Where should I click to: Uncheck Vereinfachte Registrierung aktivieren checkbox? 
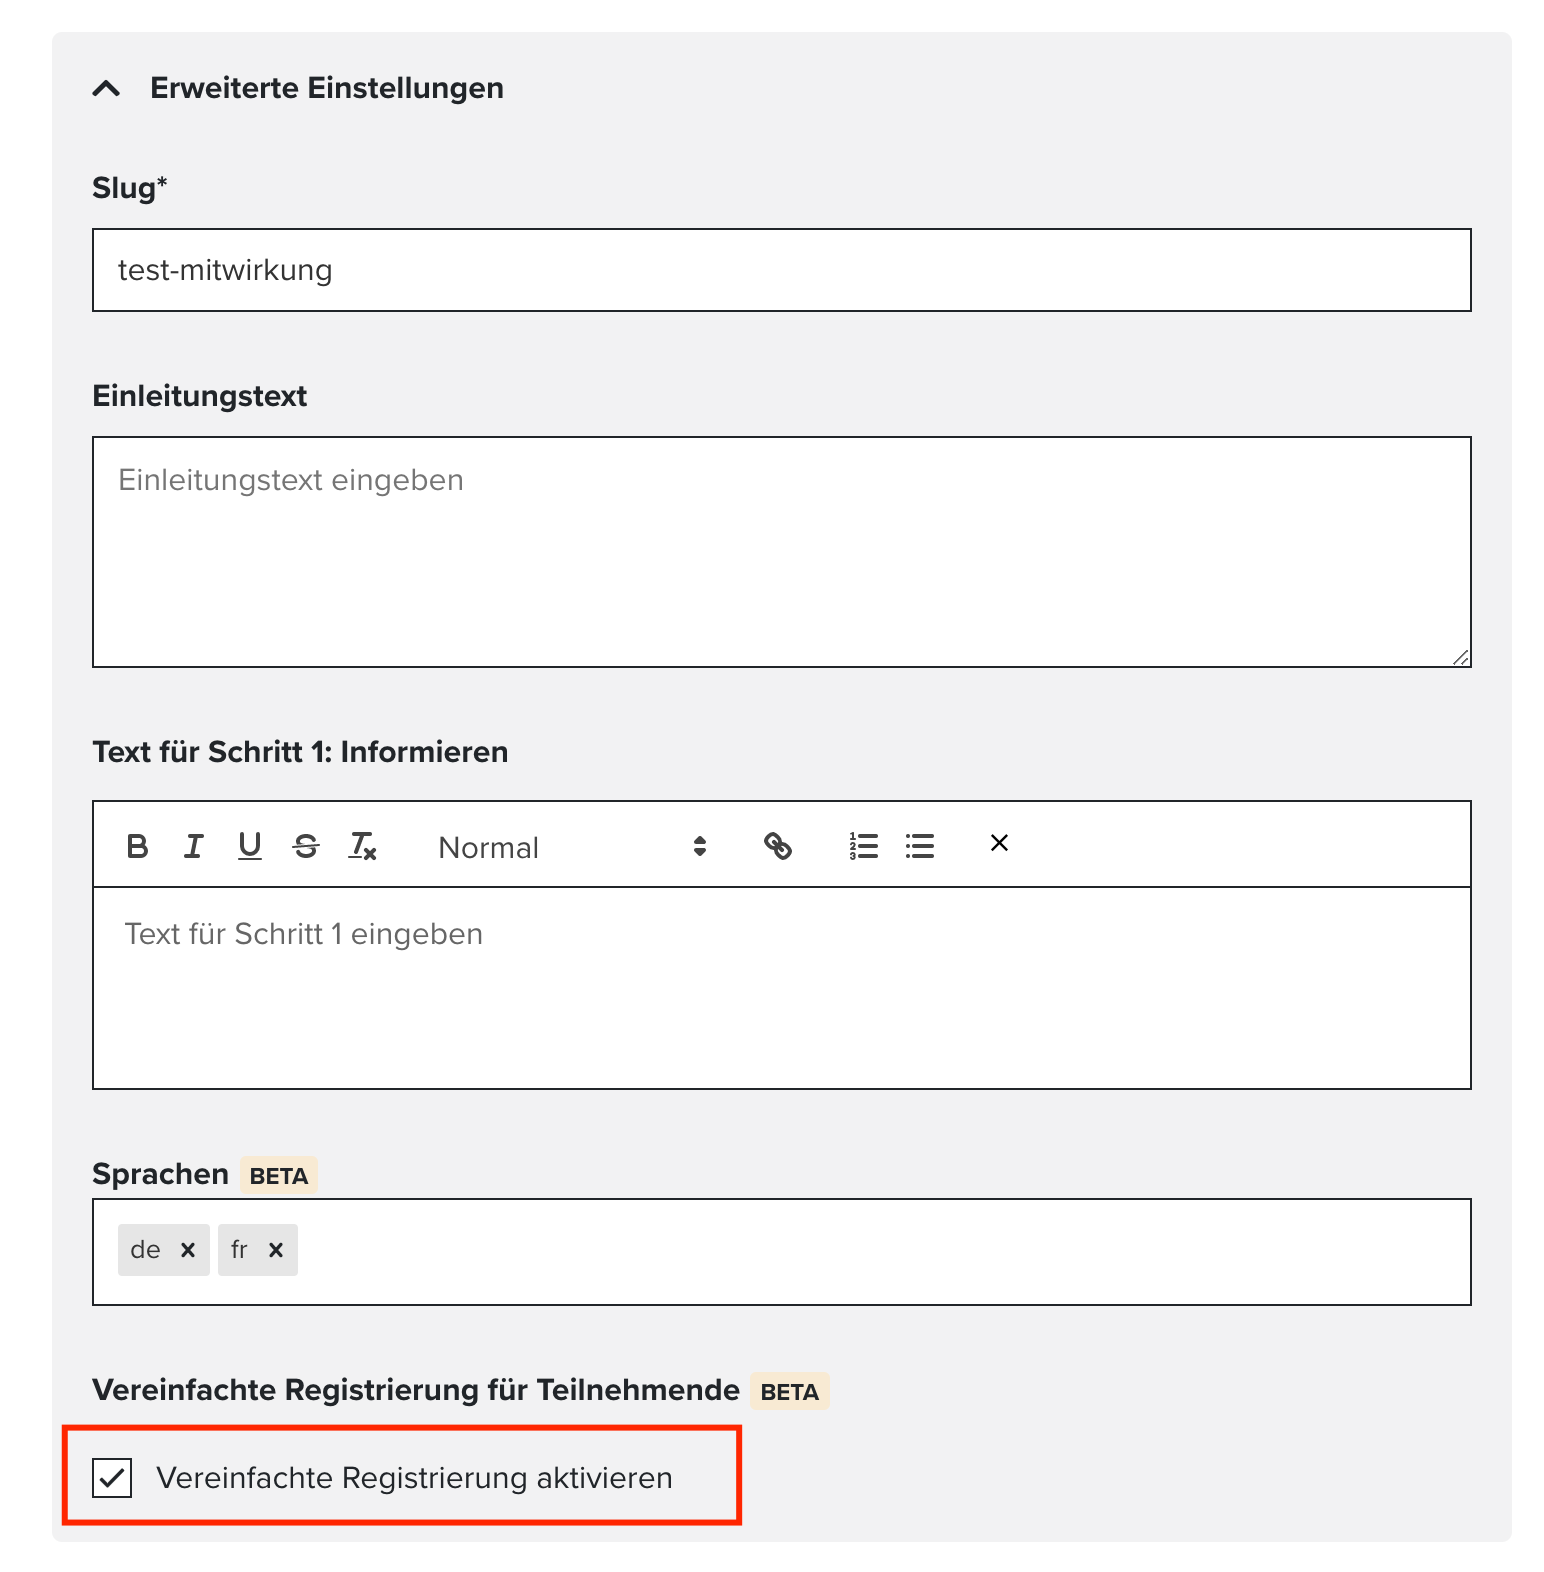[x=112, y=1478]
